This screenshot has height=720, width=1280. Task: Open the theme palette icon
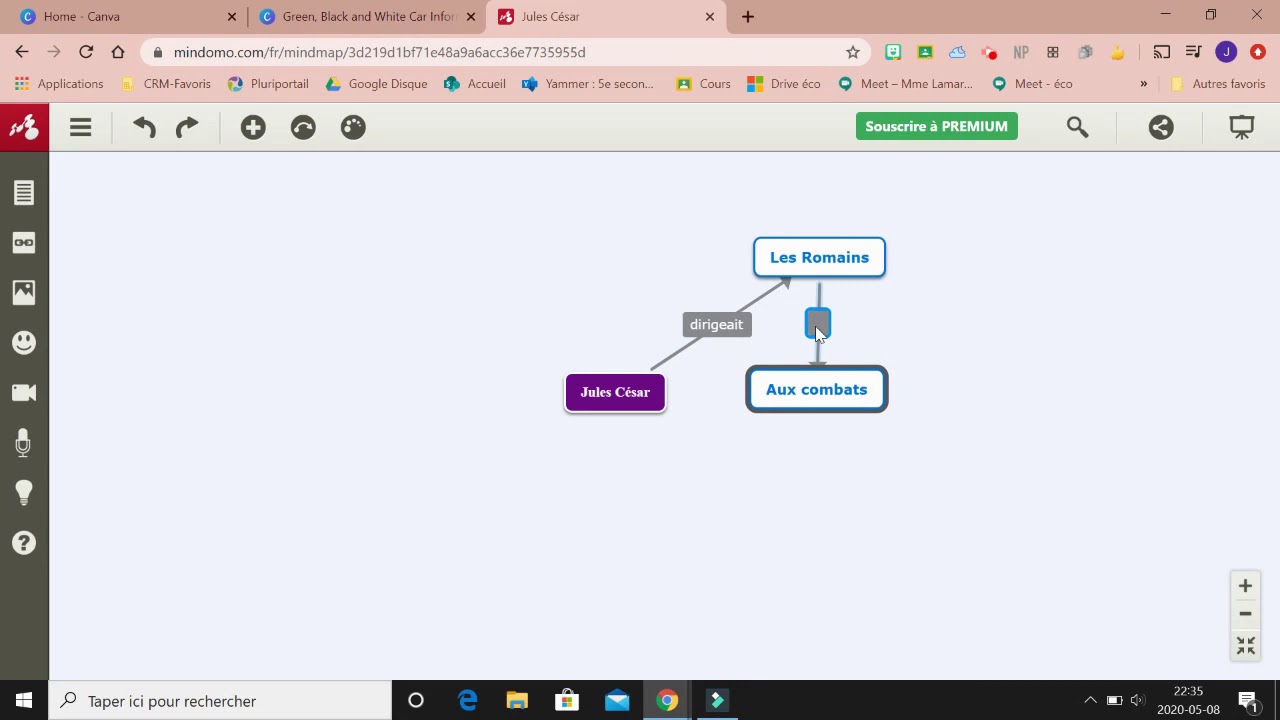pos(353,127)
